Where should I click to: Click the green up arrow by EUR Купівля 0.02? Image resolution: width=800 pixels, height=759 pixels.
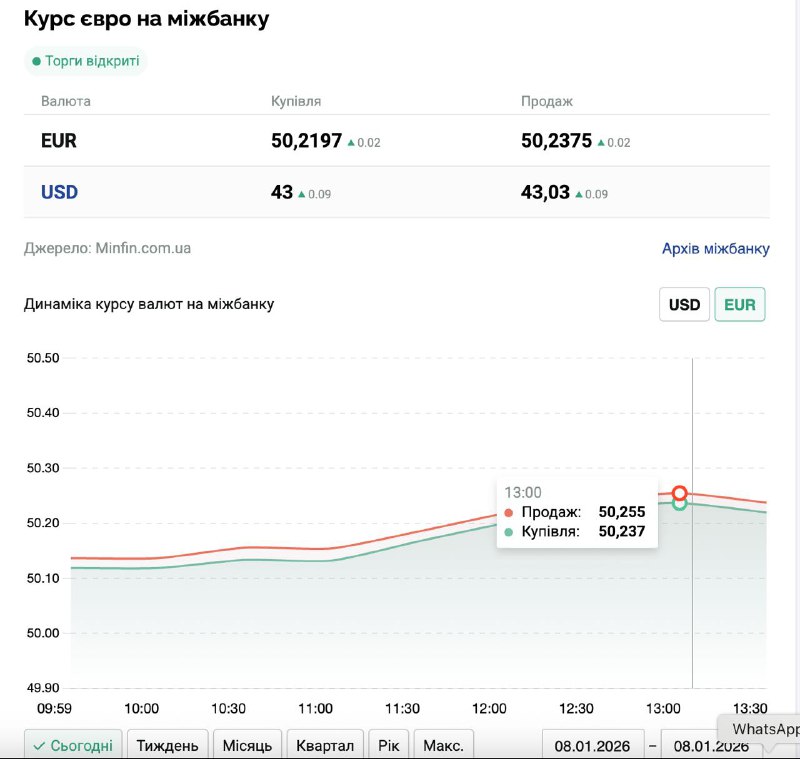[351, 143]
